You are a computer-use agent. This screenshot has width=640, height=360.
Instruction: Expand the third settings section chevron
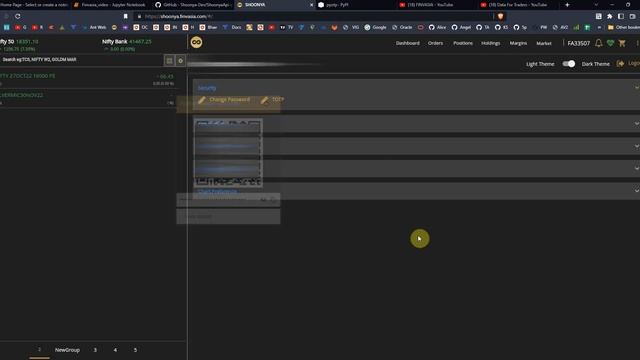[636, 146]
